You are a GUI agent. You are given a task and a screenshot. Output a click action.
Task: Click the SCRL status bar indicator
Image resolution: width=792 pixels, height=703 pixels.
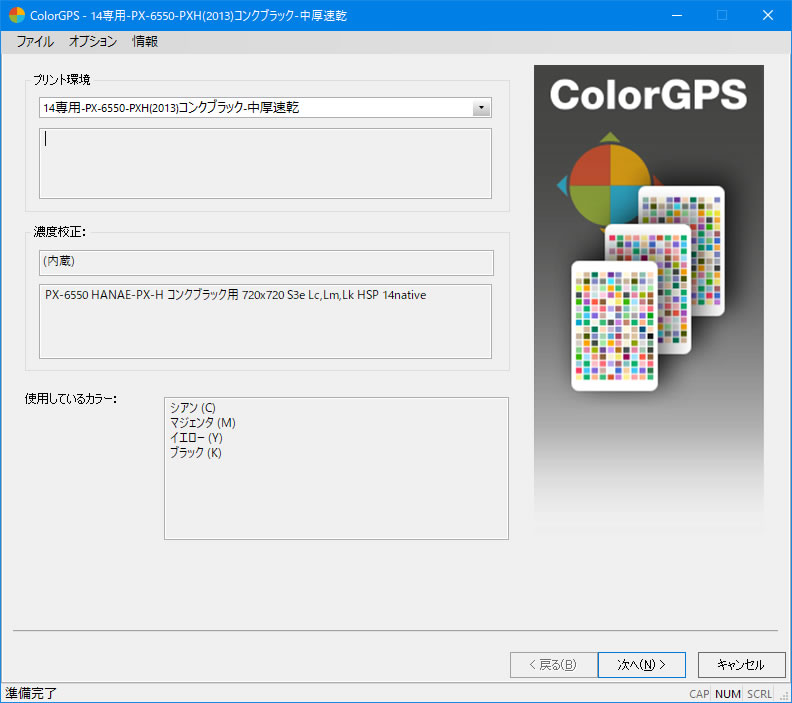pos(759,694)
